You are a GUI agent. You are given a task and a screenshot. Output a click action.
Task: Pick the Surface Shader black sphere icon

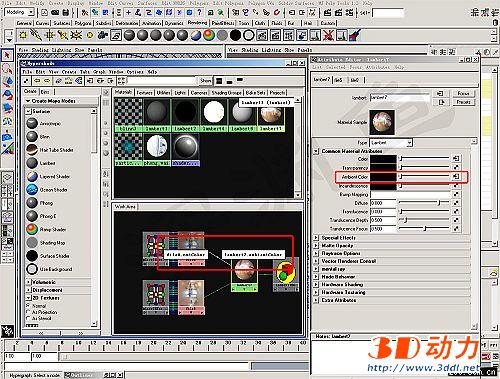[x=32, y=256]
